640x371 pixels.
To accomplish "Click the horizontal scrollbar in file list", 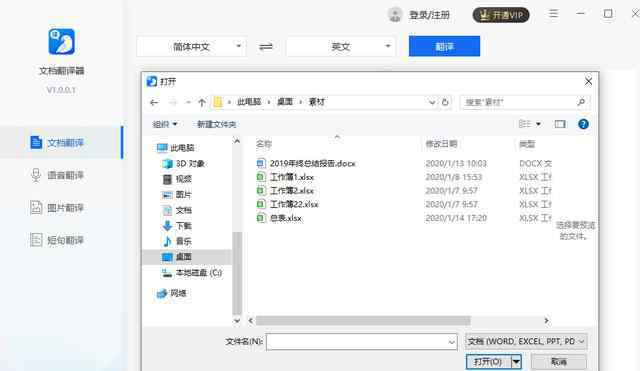I will pos(363,321).
